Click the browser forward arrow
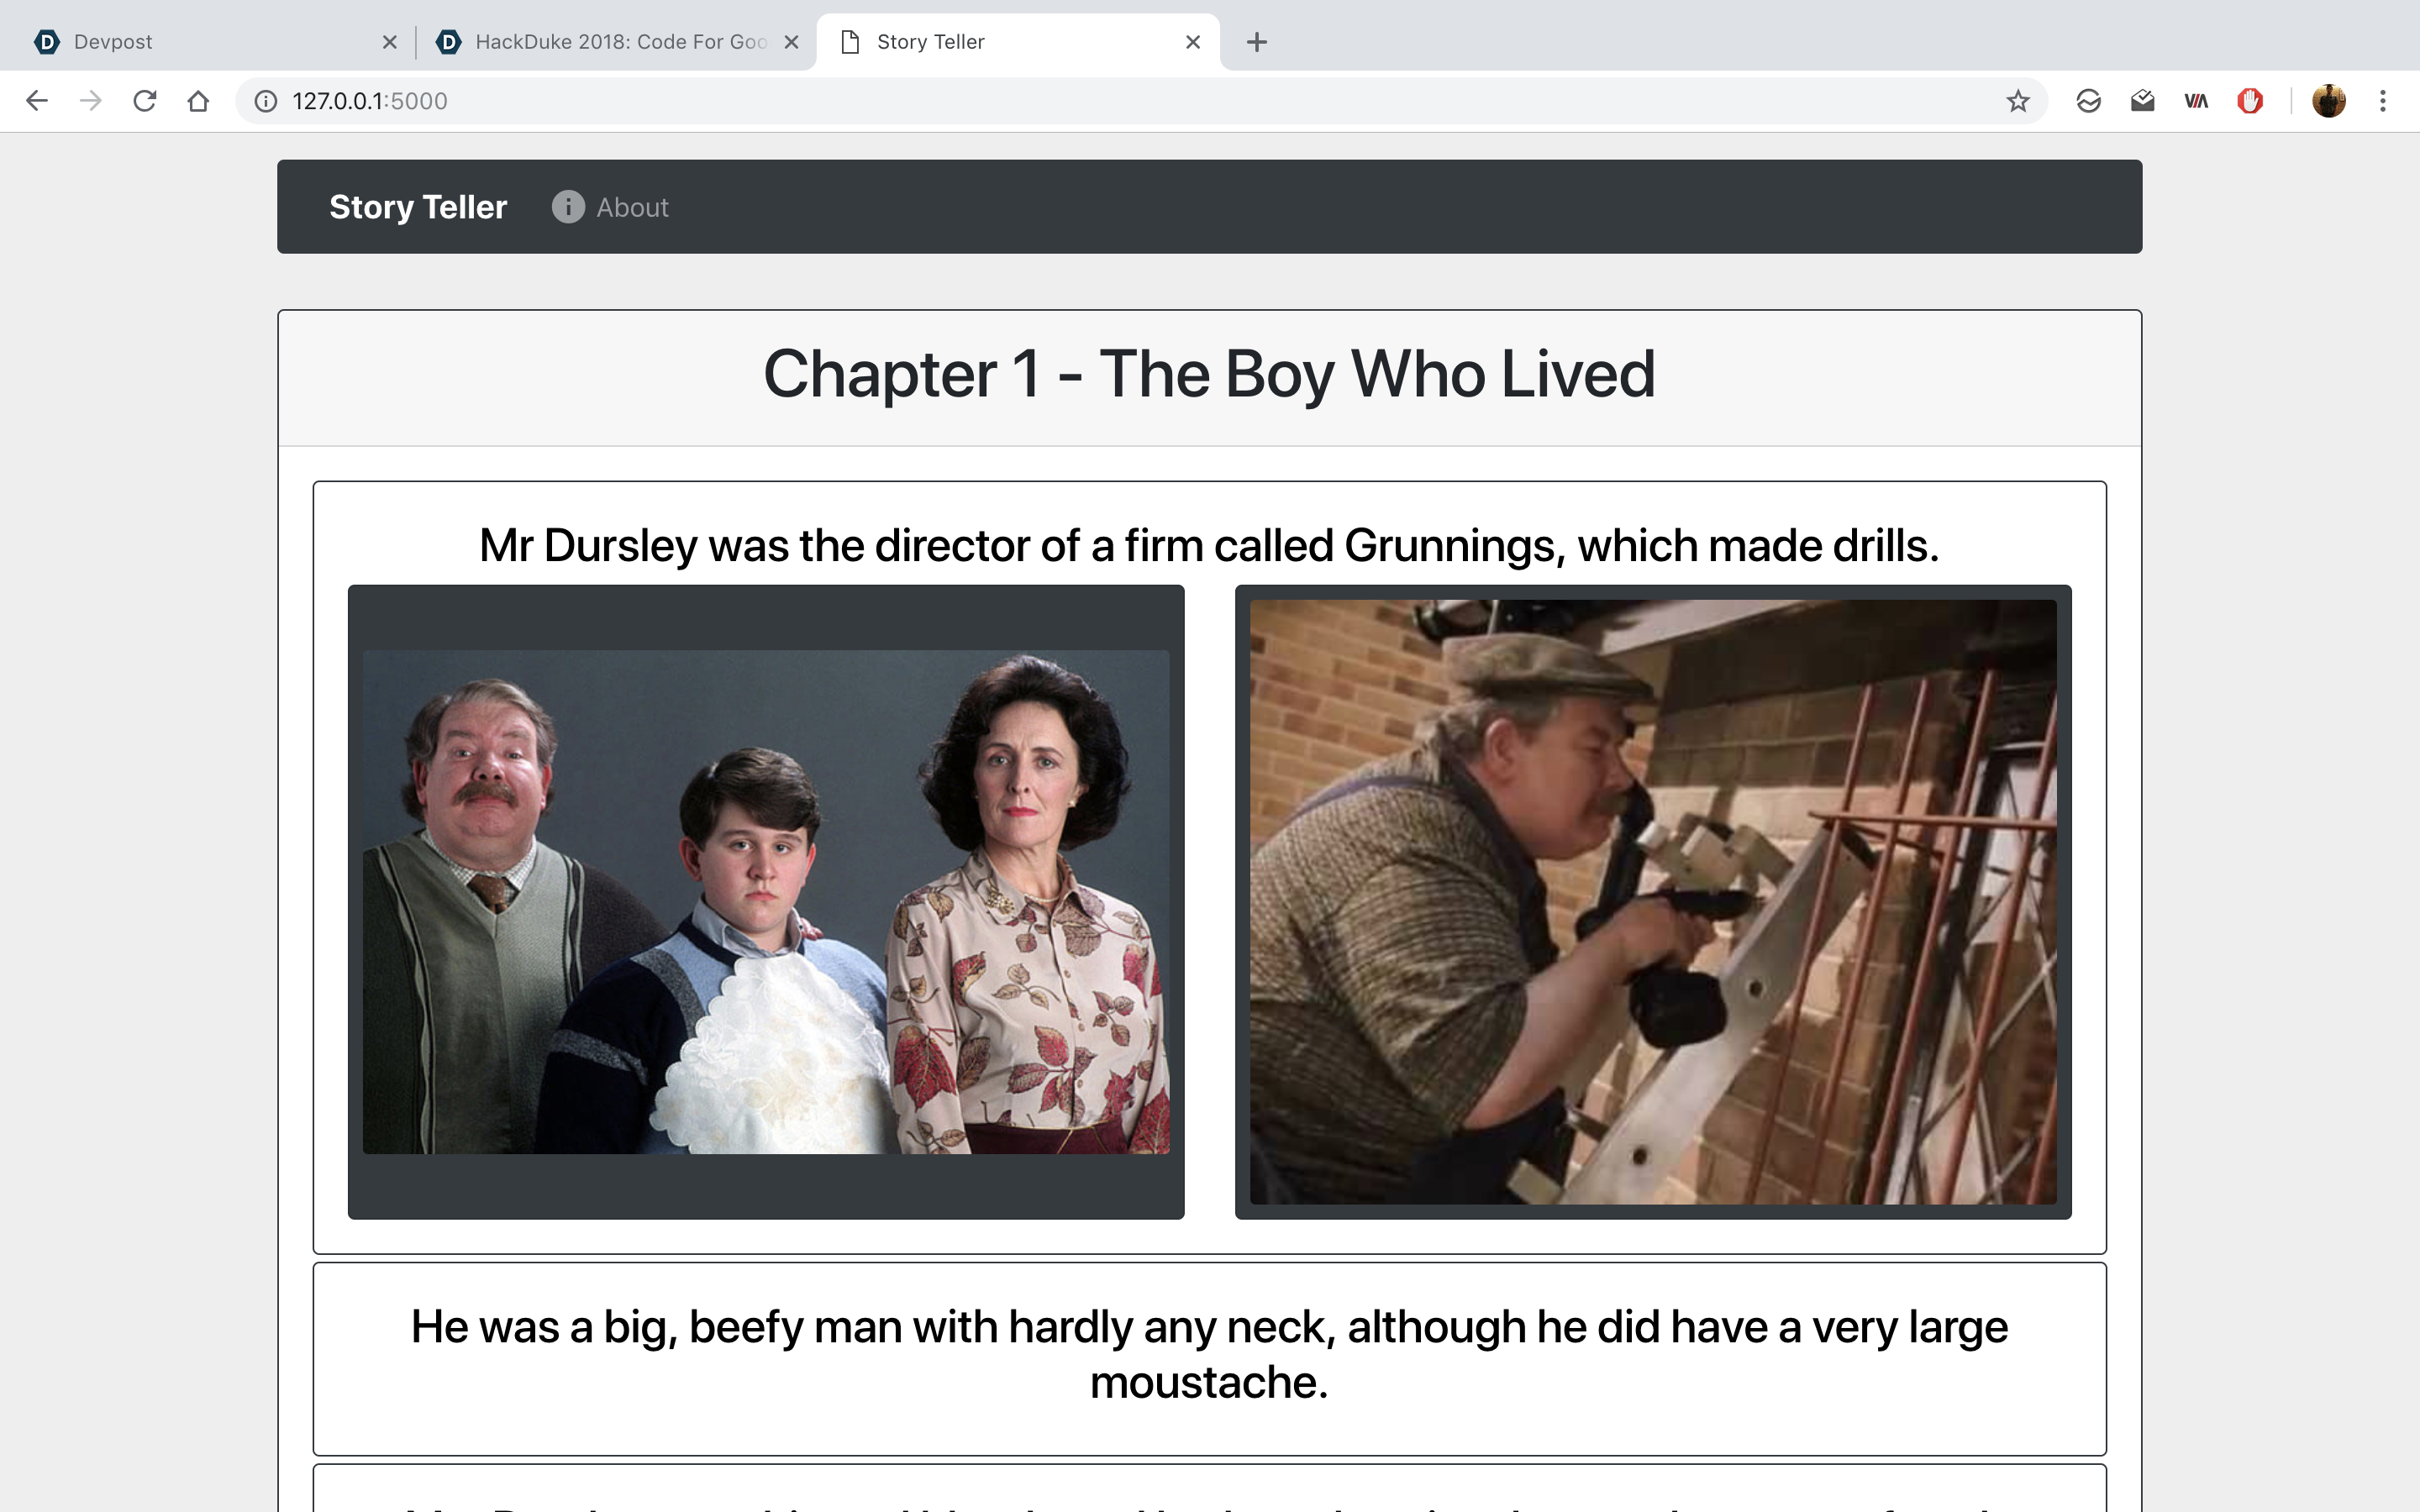Viewport: 2420px width, 1512px height. pos(91,101)
